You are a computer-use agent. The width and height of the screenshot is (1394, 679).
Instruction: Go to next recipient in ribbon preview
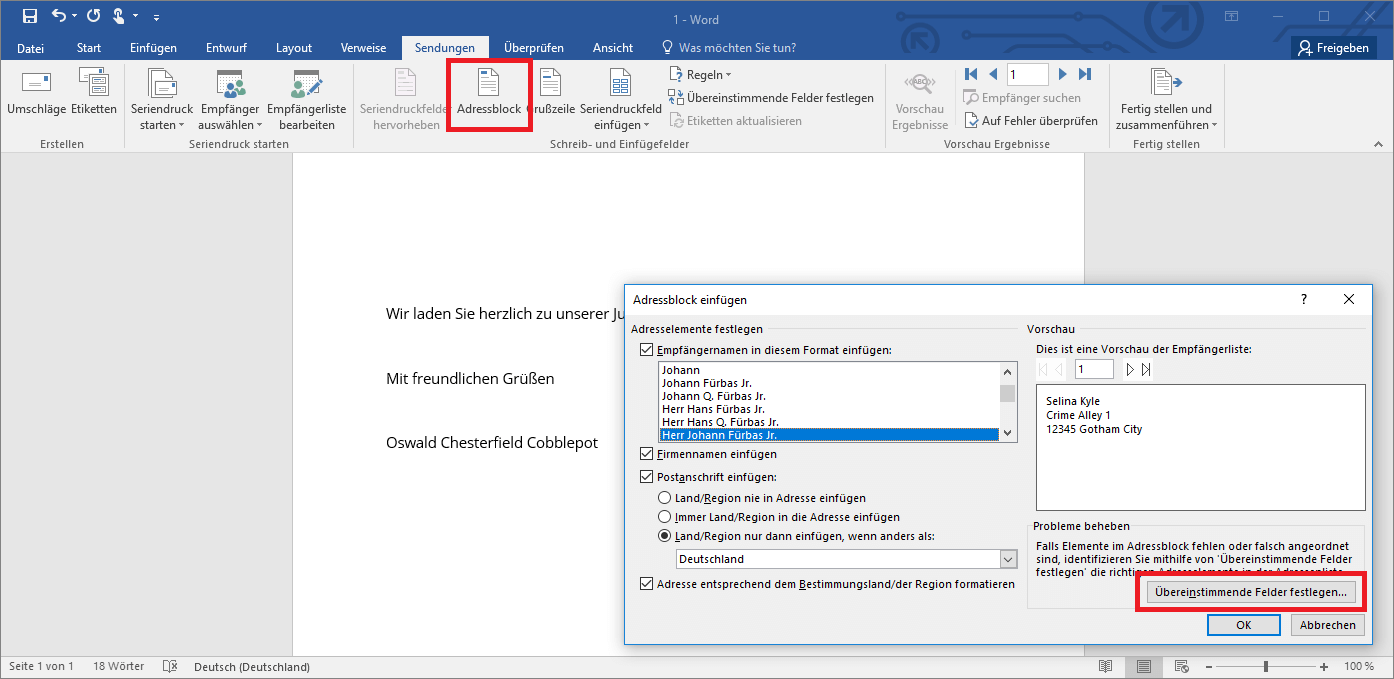click(1063, 74)
